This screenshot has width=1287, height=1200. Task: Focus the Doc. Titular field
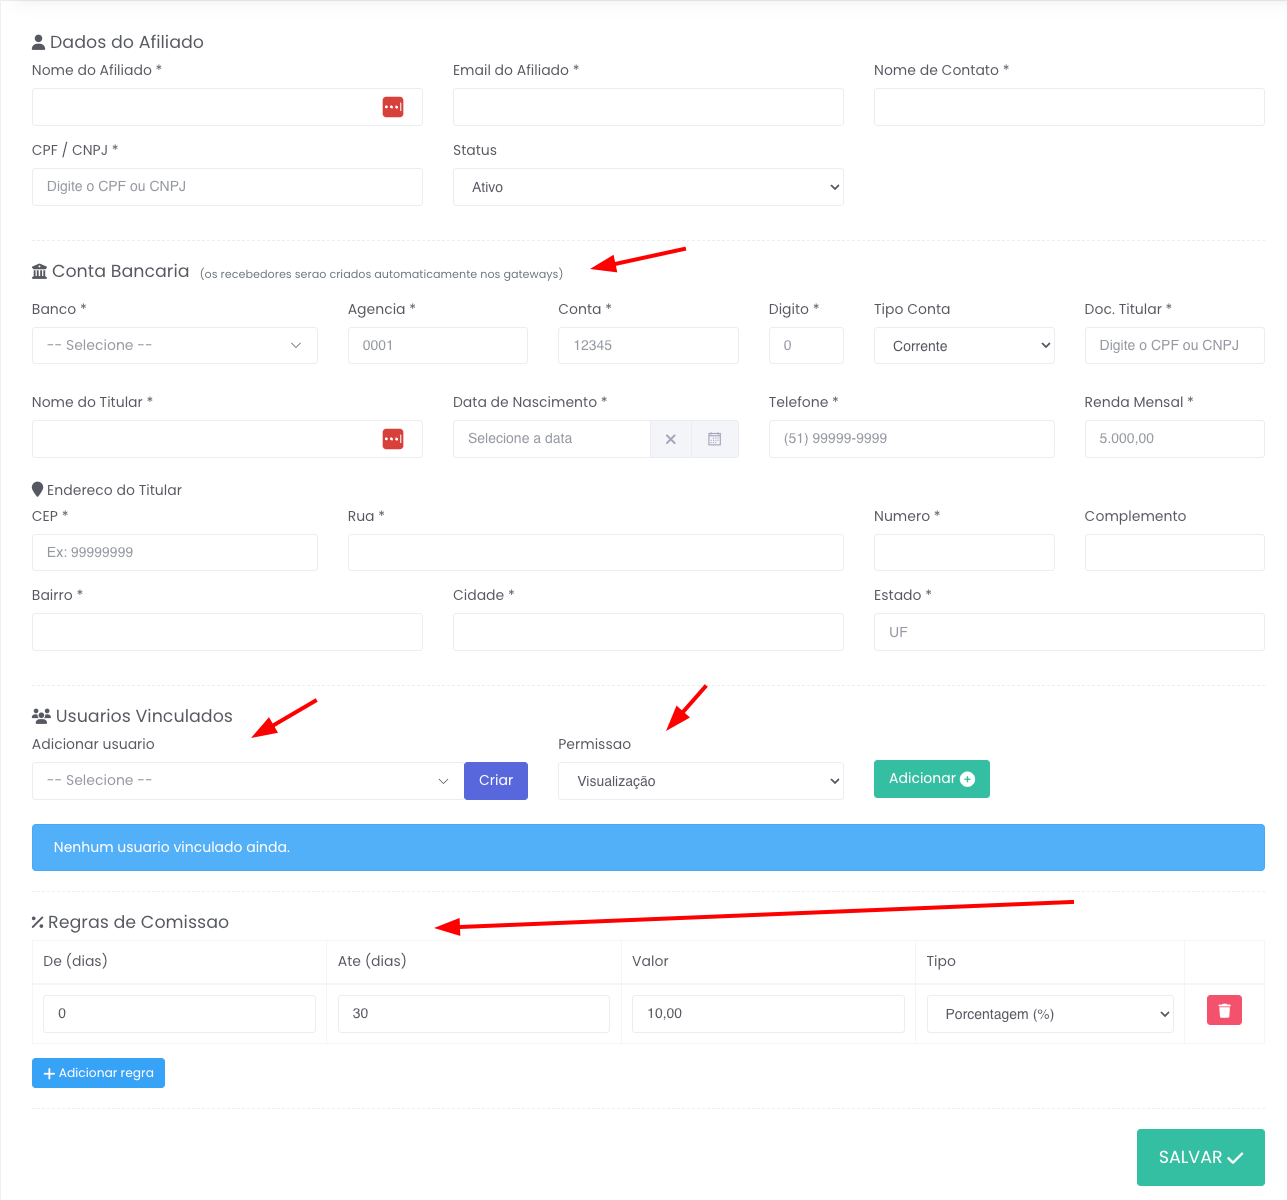[x=1175, y=345]
